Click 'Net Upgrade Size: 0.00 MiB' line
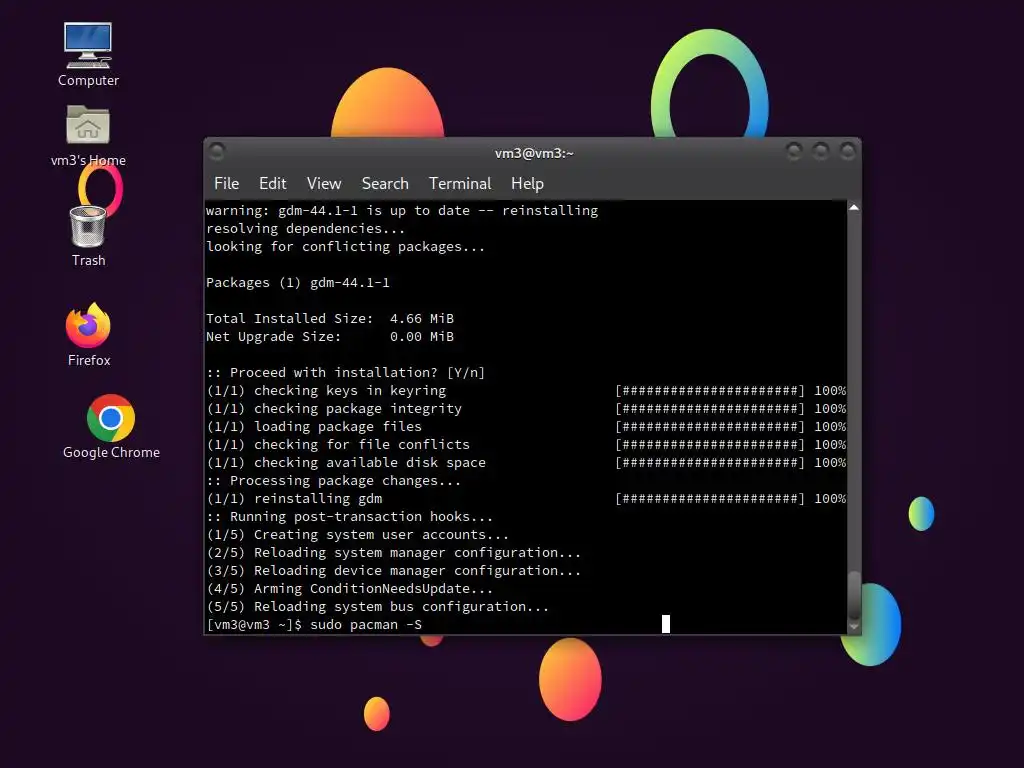Viewport: 1024px width, 768px height. click(330, 337)
